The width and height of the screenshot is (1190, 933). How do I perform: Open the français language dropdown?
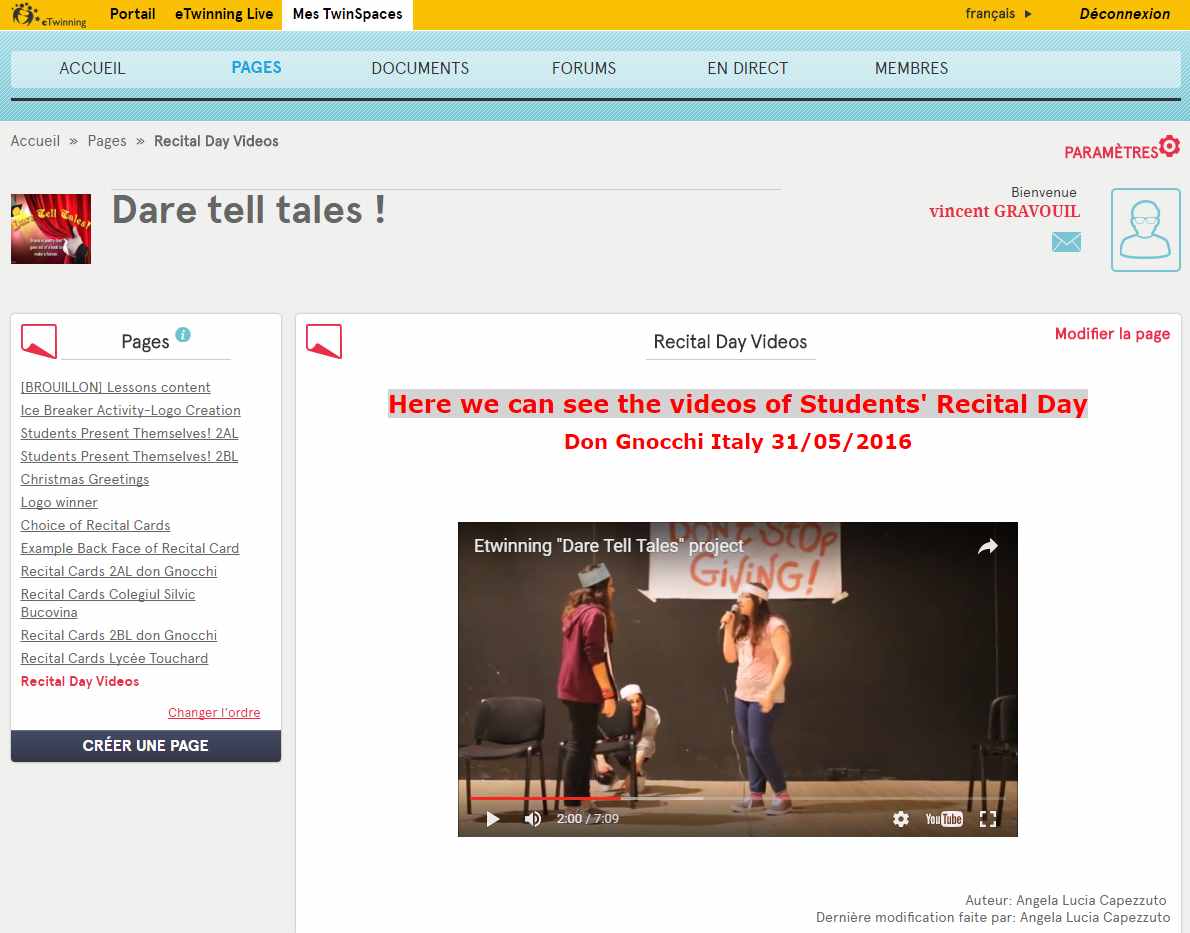(x=998, y=14)
